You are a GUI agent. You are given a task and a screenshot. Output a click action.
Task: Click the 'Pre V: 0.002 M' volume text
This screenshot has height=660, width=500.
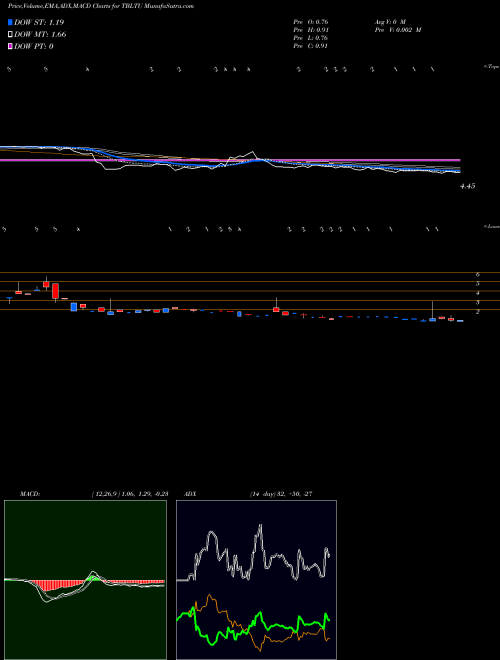397,30
